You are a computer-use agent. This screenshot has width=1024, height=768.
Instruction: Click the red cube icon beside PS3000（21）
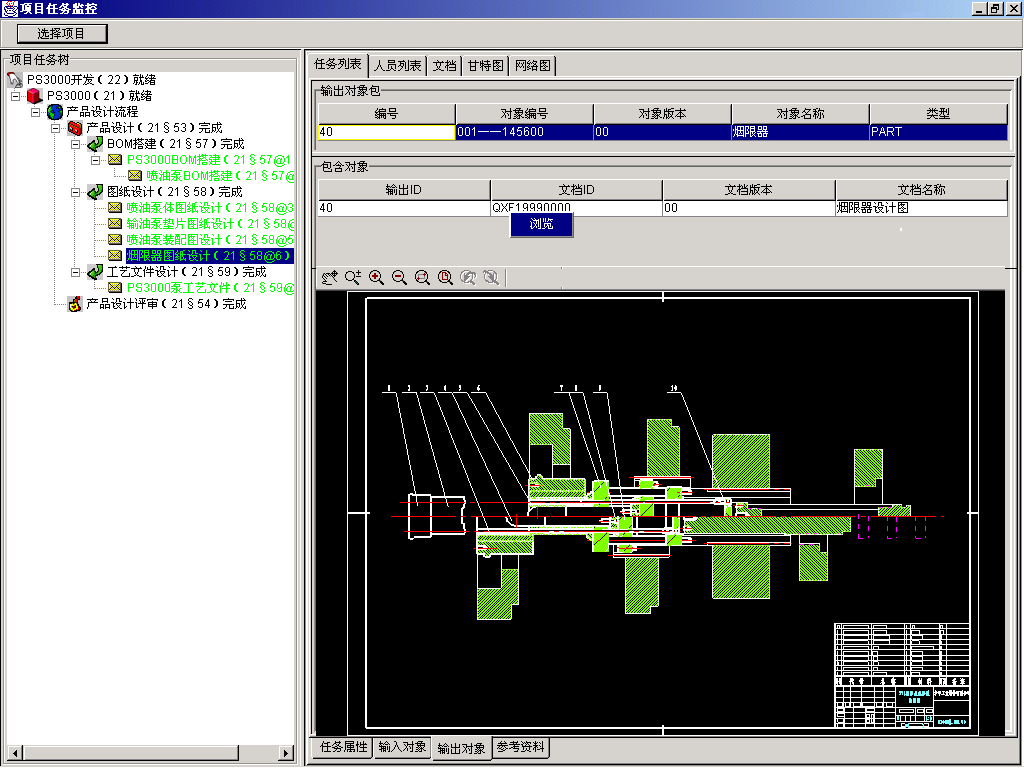point(35,96)
